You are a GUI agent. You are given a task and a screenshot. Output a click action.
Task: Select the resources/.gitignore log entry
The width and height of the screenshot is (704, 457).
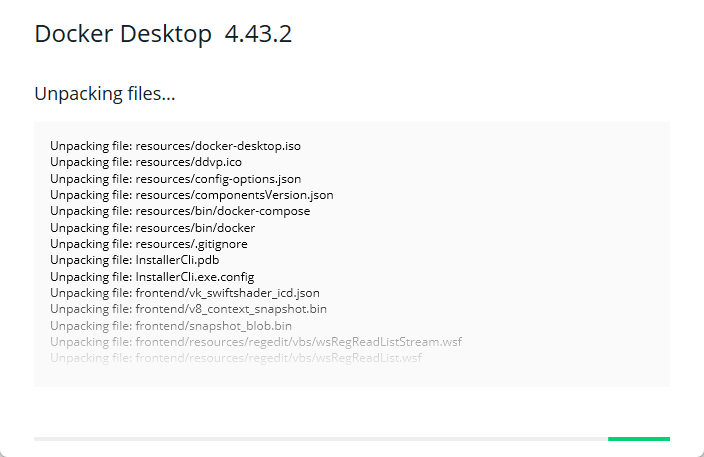(x=149, y=244)
